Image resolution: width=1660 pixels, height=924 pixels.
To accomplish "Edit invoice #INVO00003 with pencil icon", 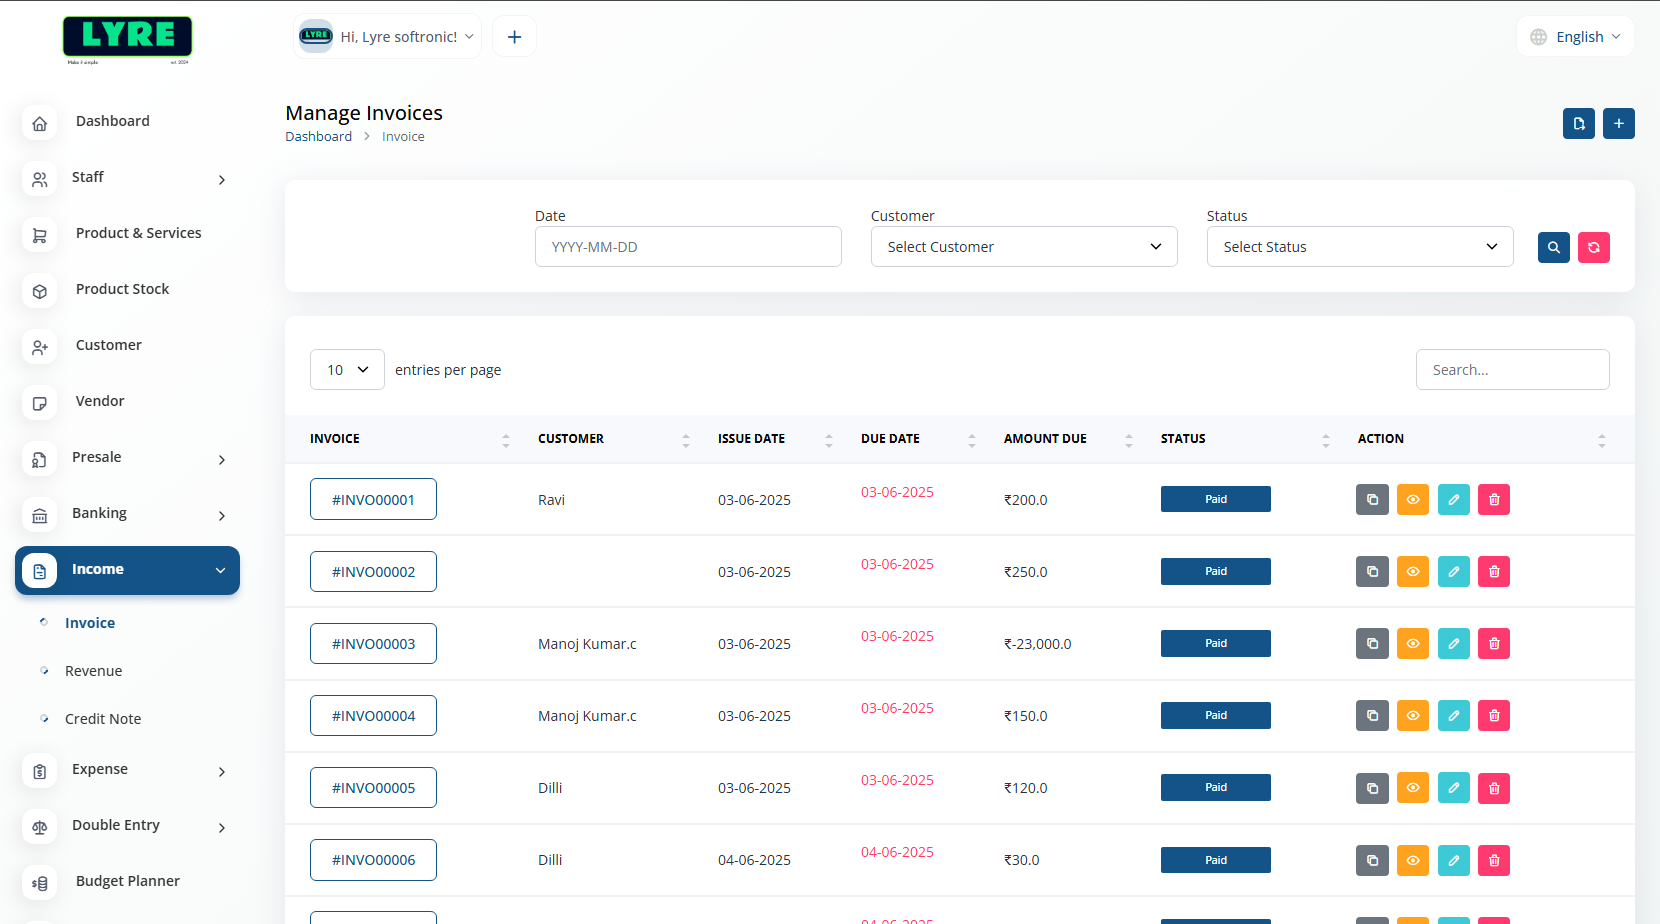I will 1453,644.
